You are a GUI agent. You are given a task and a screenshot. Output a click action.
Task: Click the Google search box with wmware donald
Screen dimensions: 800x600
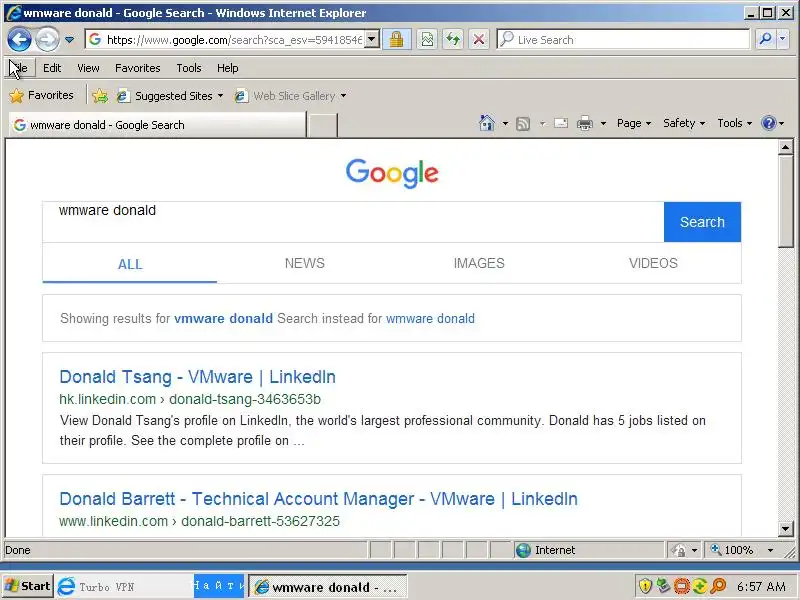353,222
